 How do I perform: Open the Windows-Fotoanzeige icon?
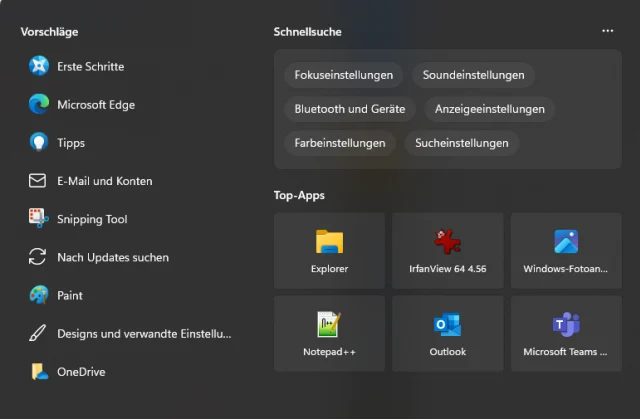(x=566, y=242)
